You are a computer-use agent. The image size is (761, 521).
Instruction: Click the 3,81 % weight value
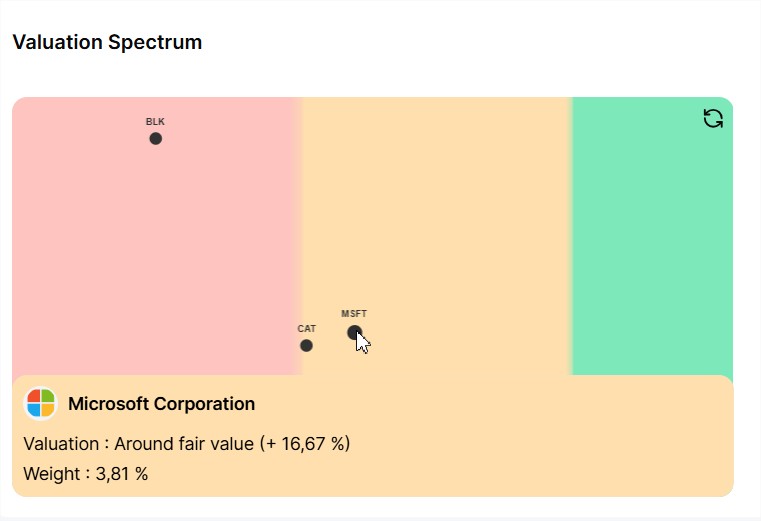tap(122, 474)
